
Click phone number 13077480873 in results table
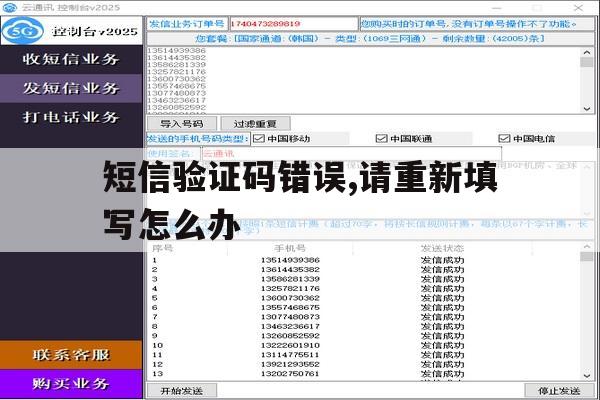290,317
